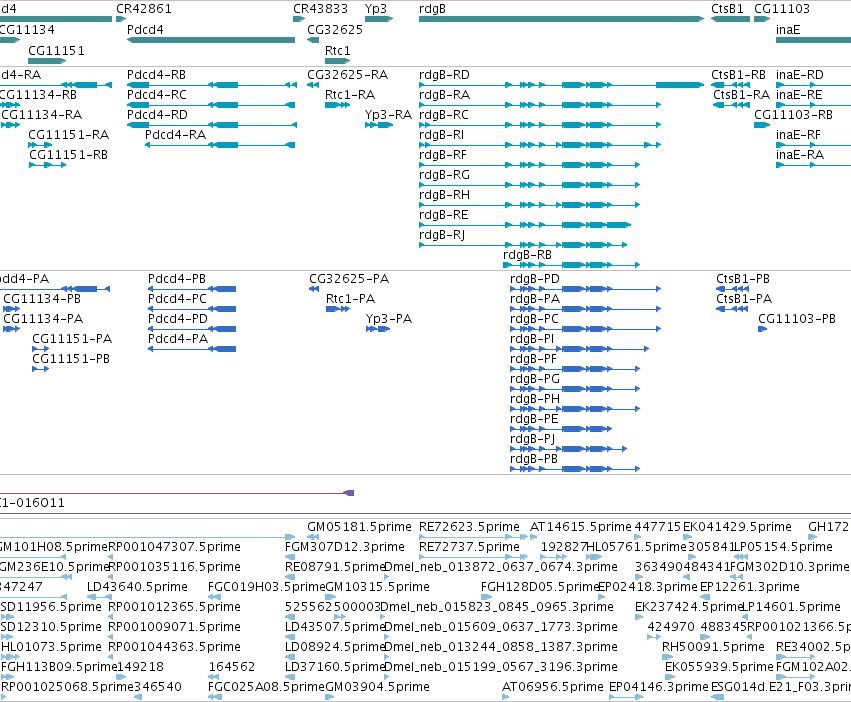Select EST label GM05181.5prime

coord(359,527)
